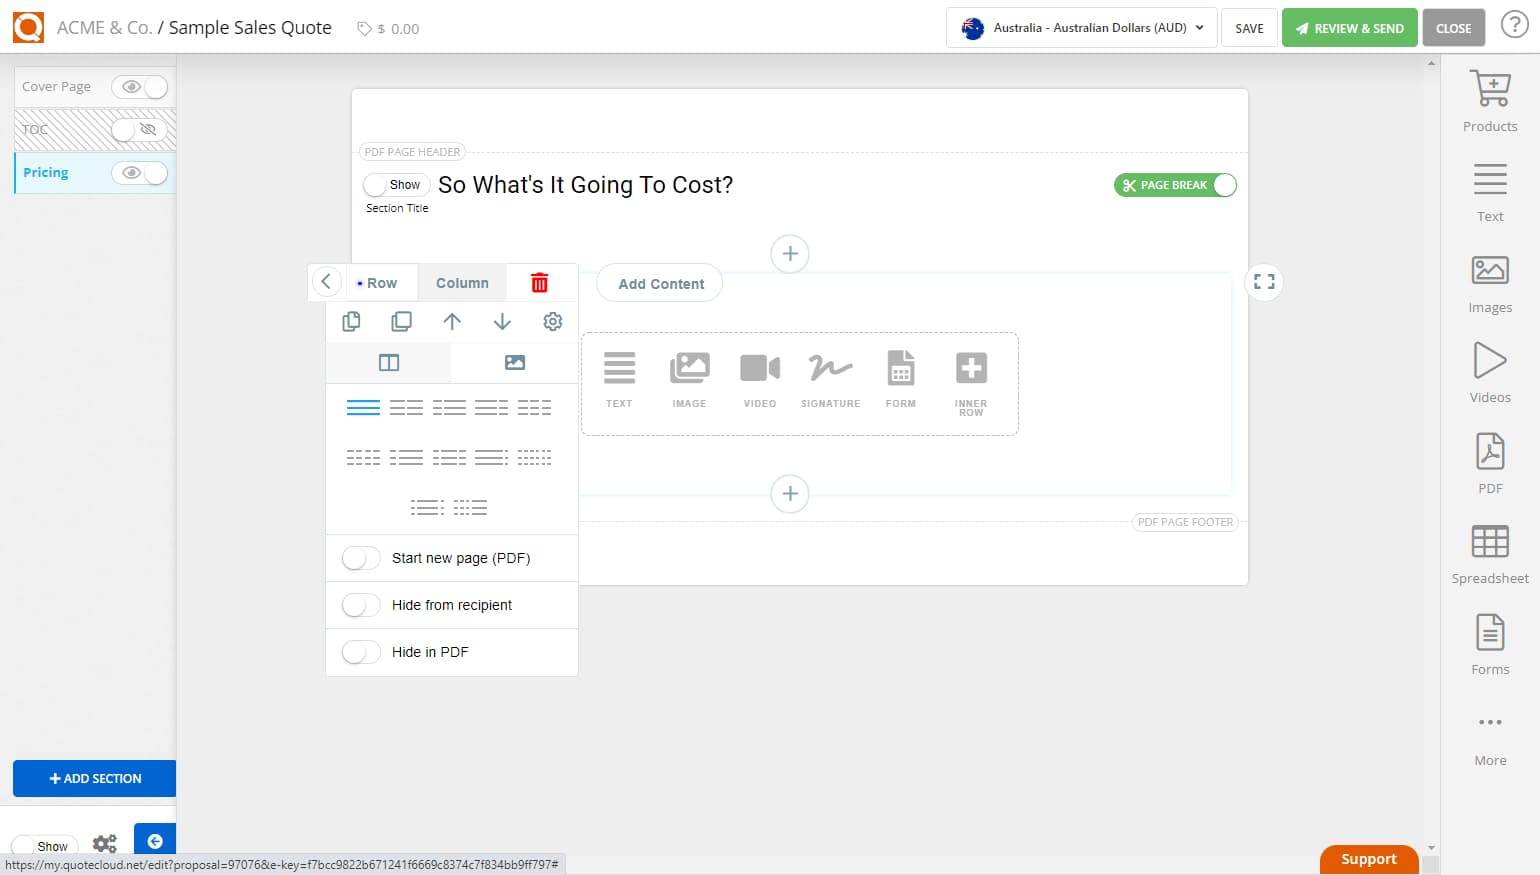This screenshot has height=875, width=1540.
Task: Select the Row tab in the toolbar
Action: tap(380, 282)
